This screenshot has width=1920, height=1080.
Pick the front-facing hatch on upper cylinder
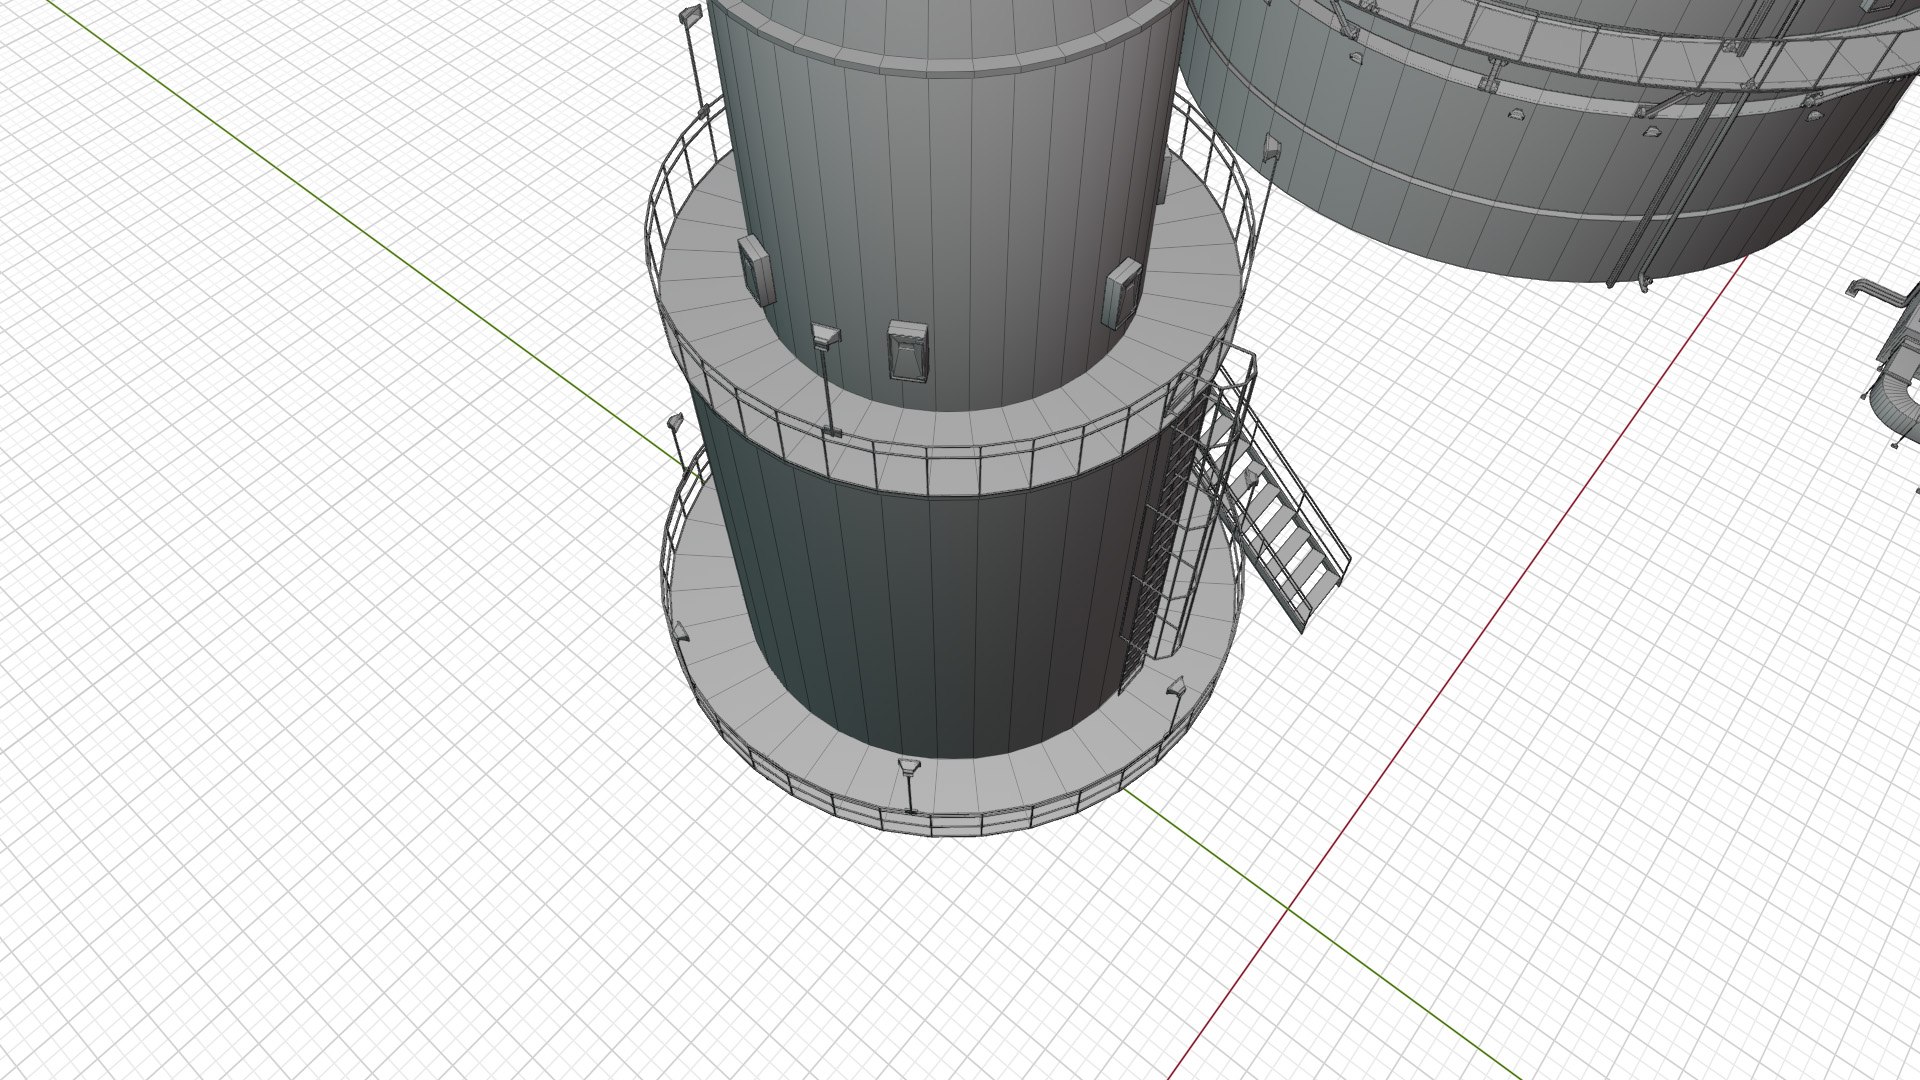coord(908,352)
